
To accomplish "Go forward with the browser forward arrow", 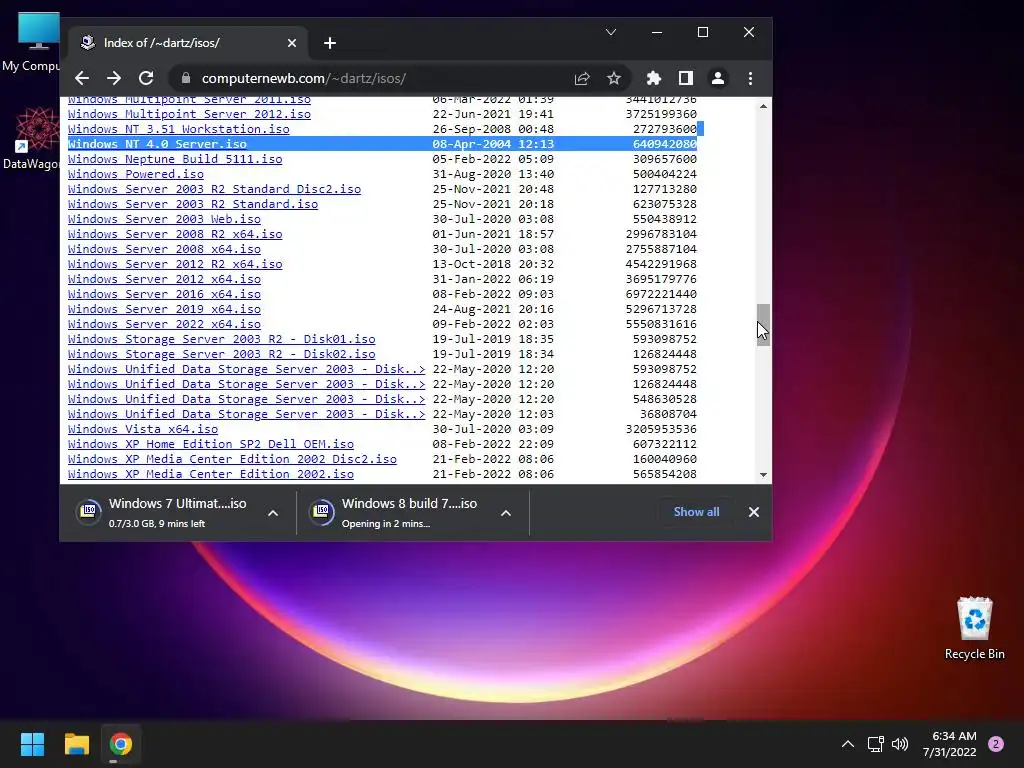I will (114, 78).
